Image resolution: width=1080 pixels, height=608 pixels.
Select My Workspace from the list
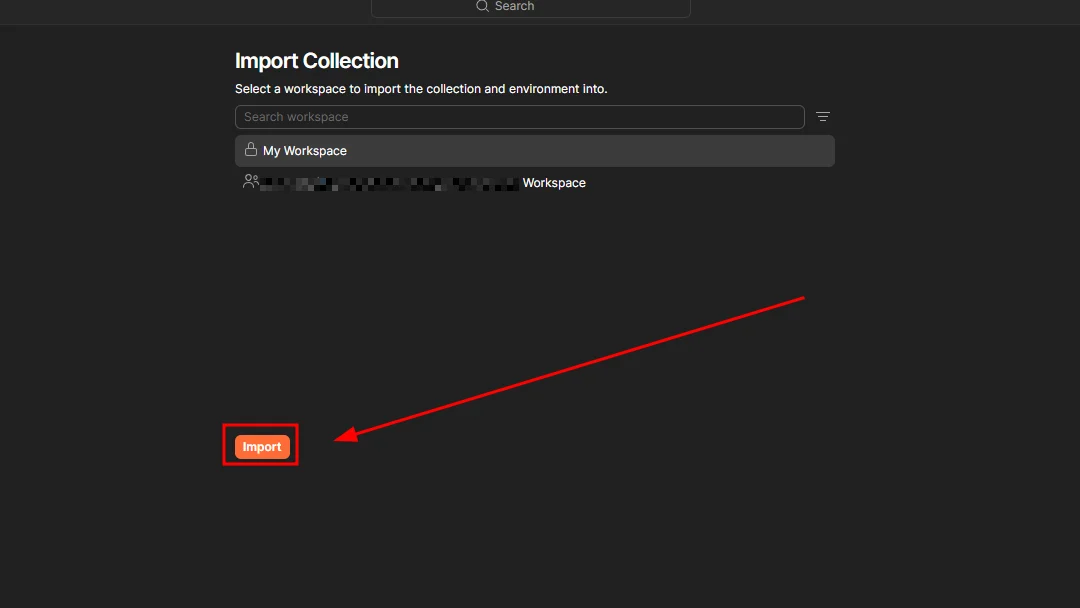point(534,151)
